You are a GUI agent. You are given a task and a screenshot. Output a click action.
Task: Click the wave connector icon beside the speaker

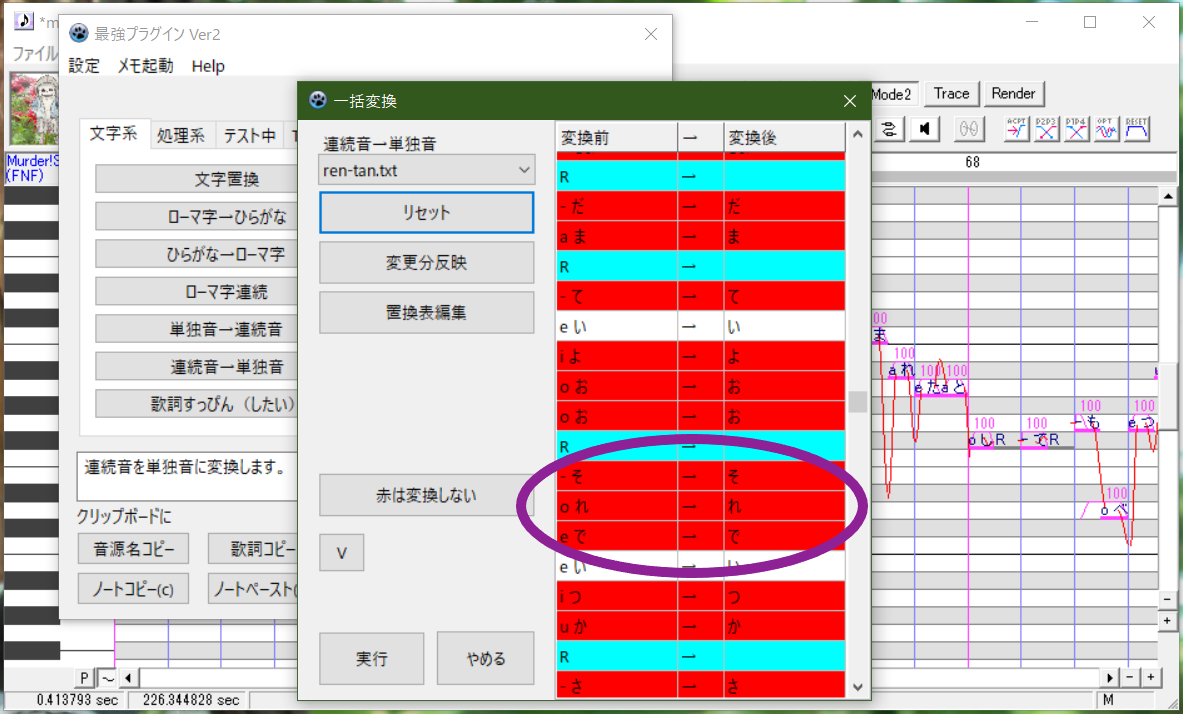[x=890, y=128]
